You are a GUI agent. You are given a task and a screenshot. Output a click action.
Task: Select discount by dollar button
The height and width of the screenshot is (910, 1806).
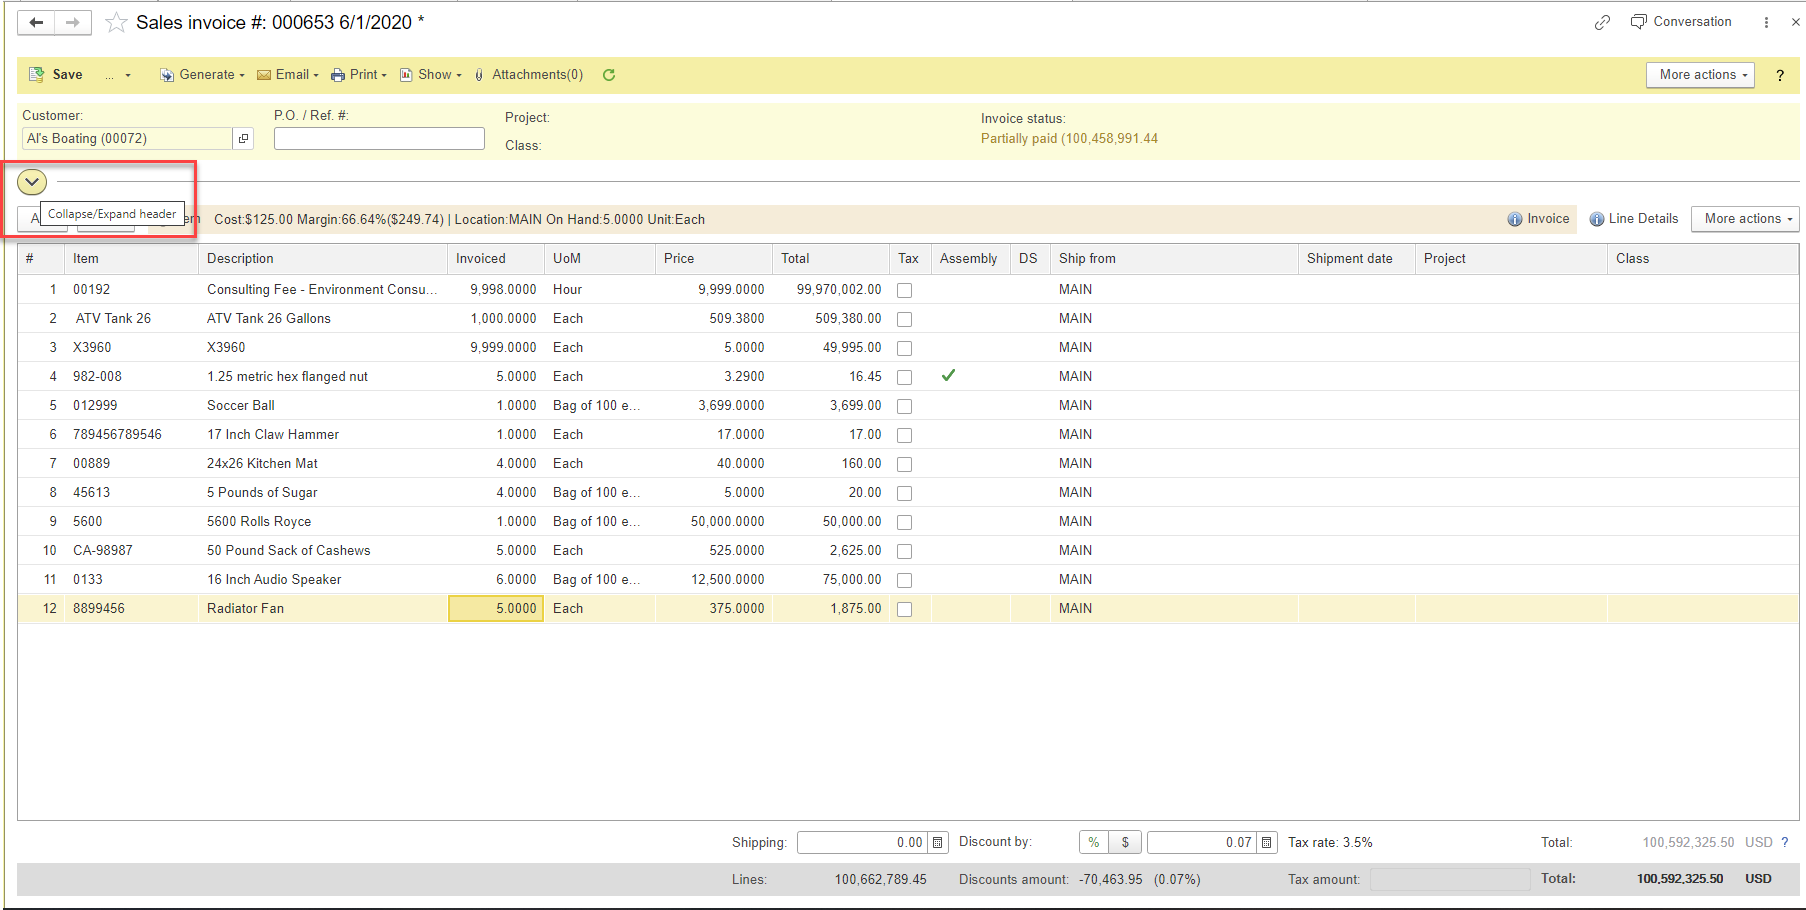[1125, 843]
